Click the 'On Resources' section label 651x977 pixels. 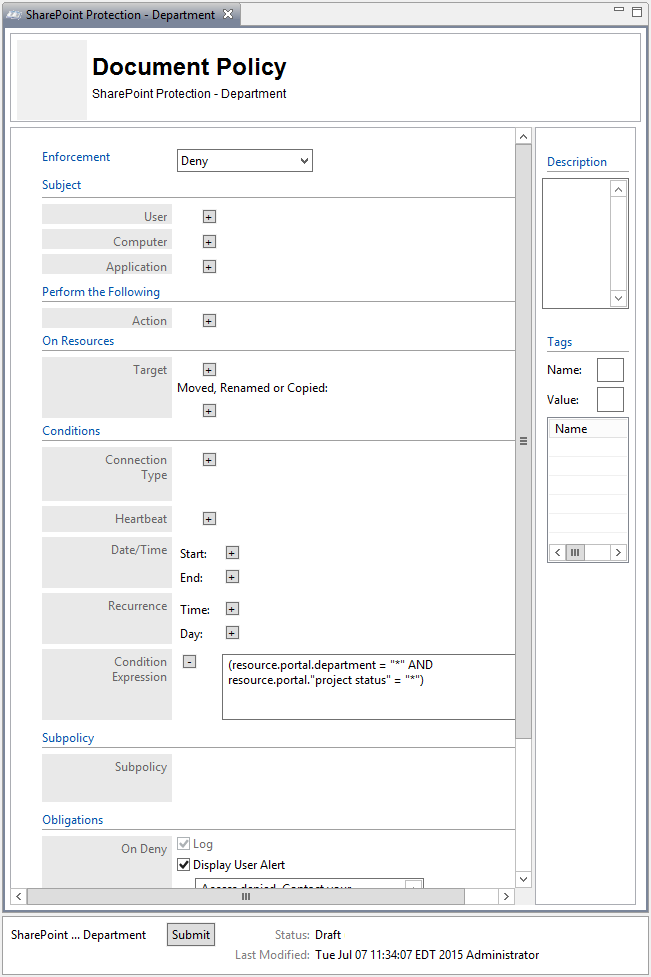click(x=78, y=341)
